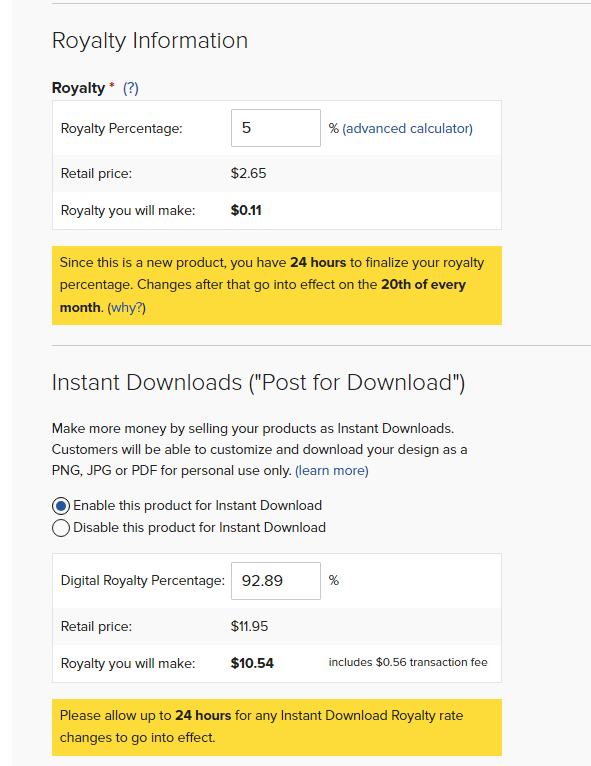Click the (why?) link in yellow notice
591x766 pixels.
click(127, 307)
